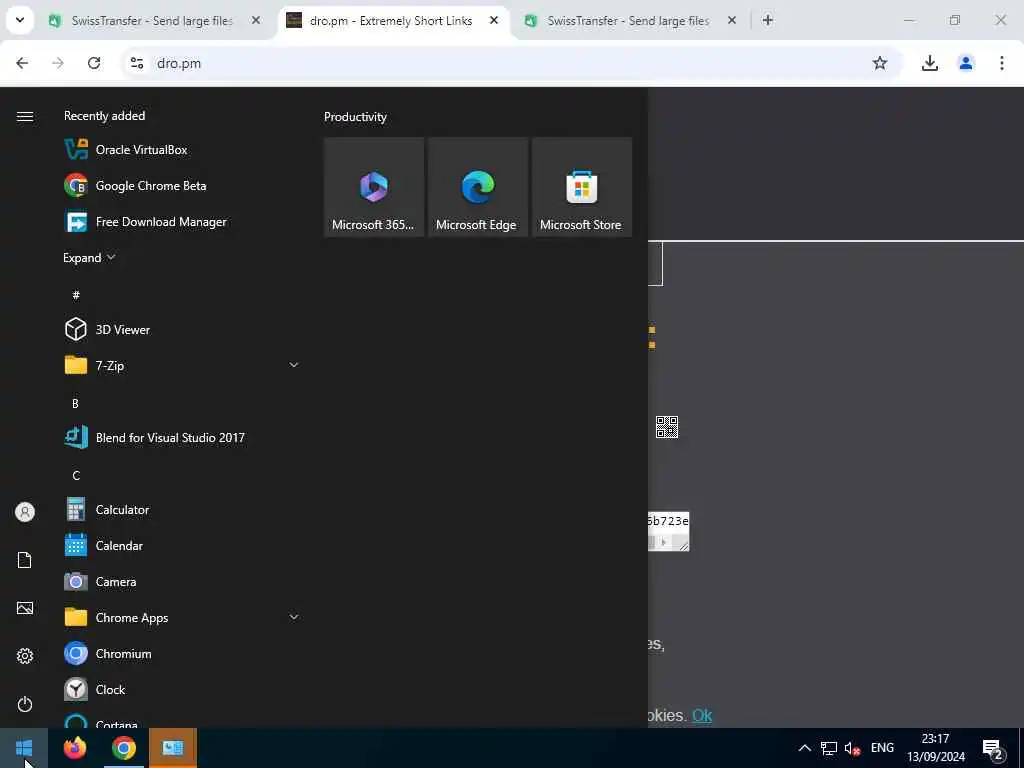Click the C letter header in app list
Viewport: 1024px width, 768px height.
click(76, 475)
